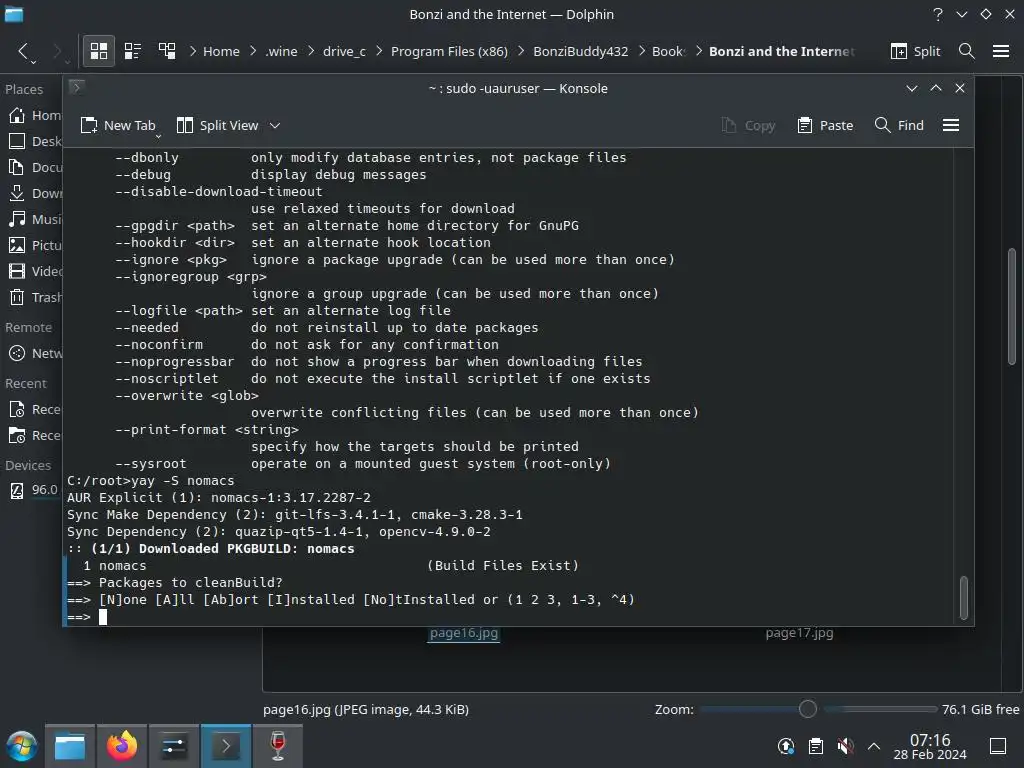Screen dimensions: 1024x768
Task: Click muted volume tray icon
Action: 845,746
